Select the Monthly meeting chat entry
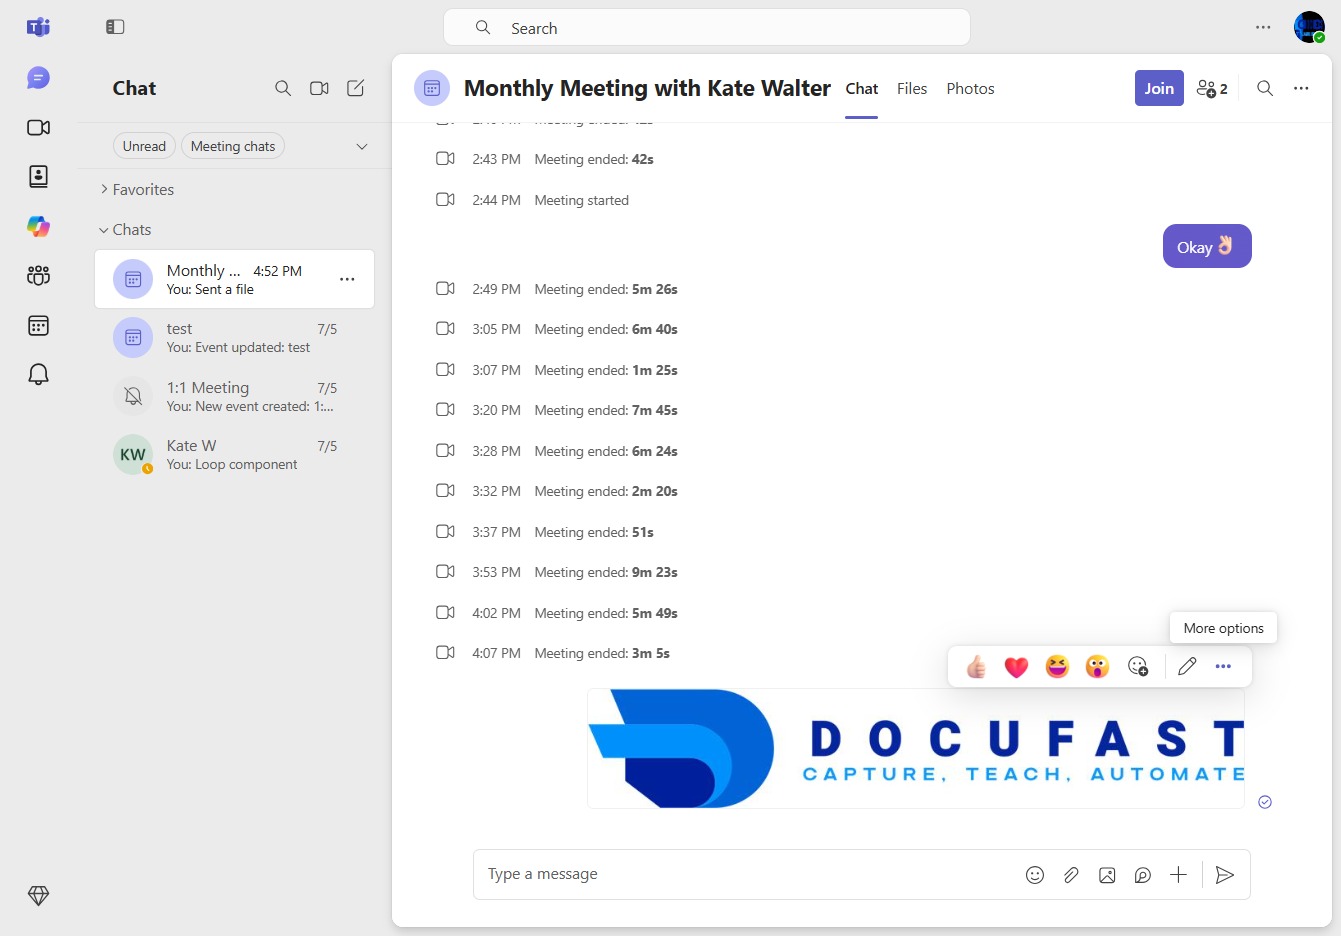Screen dimensions: 1341x936 234,279
